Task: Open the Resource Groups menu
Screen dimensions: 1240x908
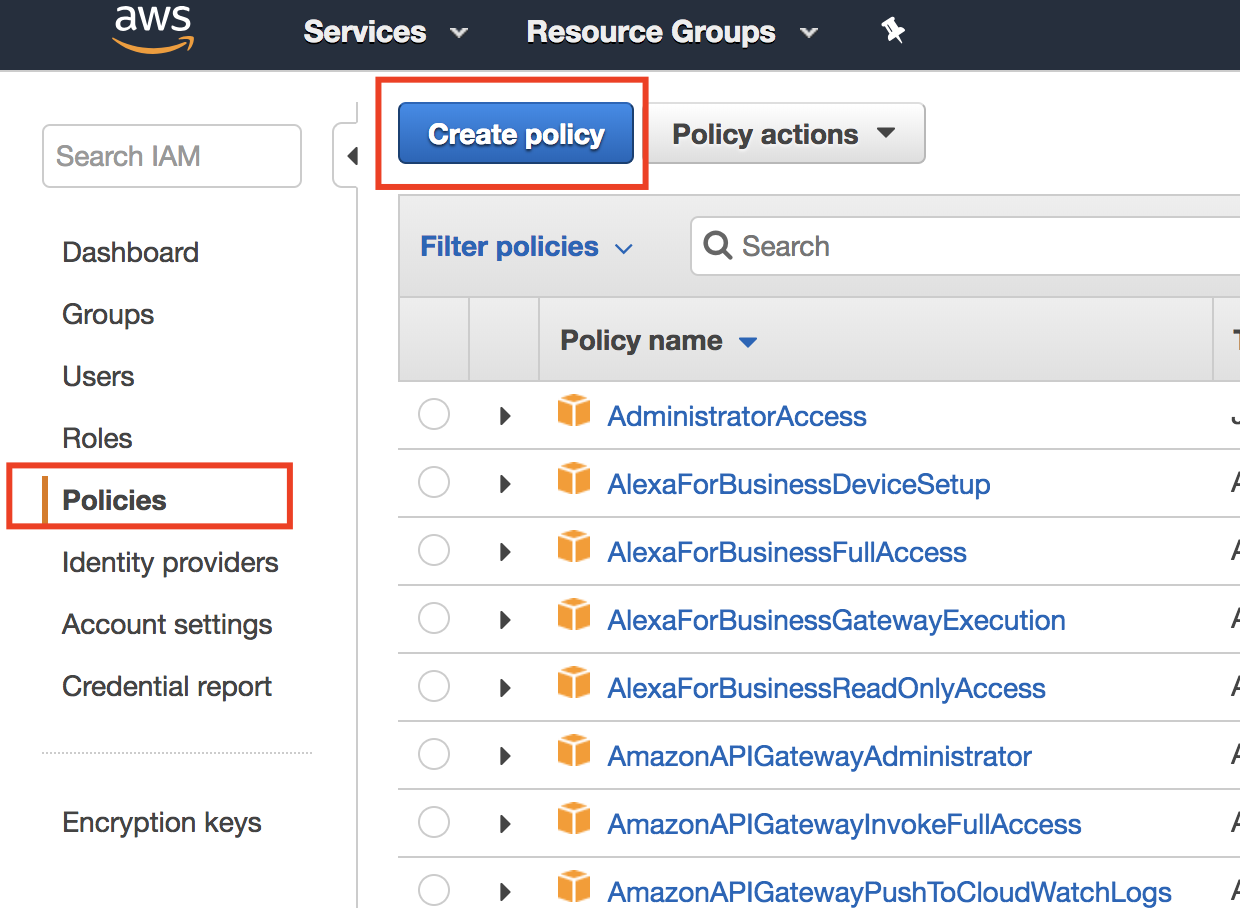Action: 671,32
